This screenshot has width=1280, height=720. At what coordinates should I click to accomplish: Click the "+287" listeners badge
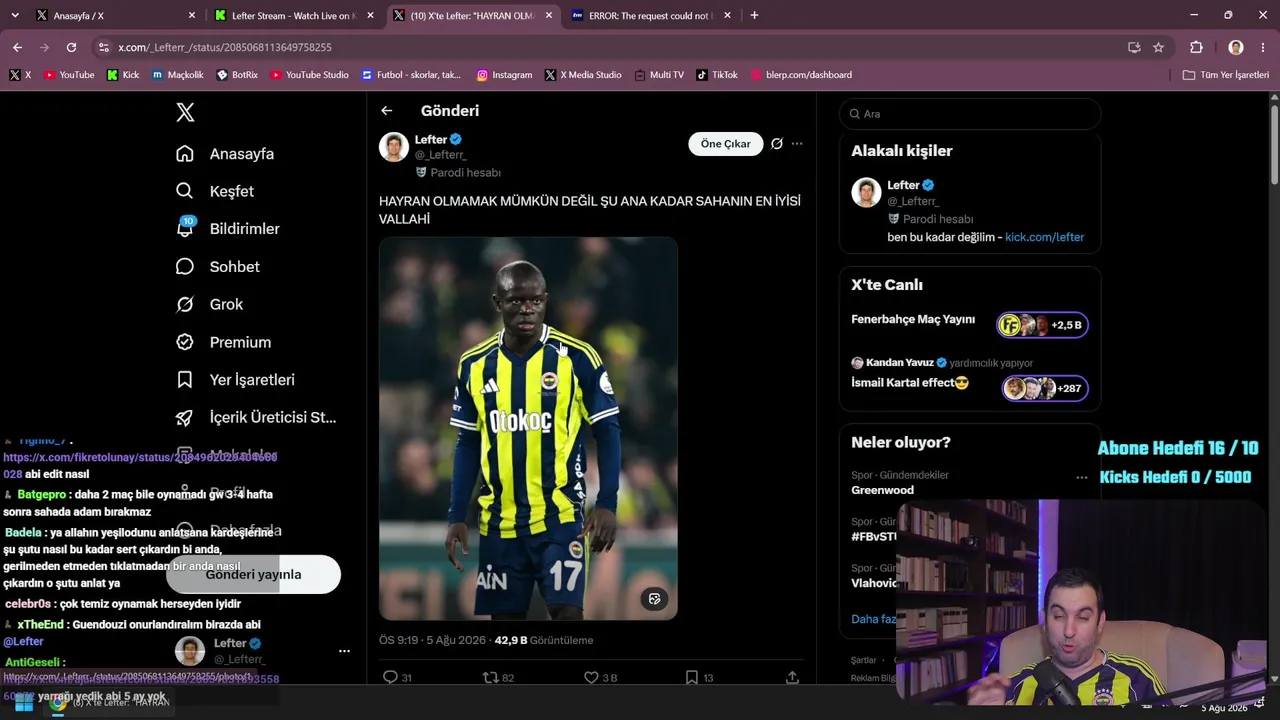click(x=1045, y=388)
